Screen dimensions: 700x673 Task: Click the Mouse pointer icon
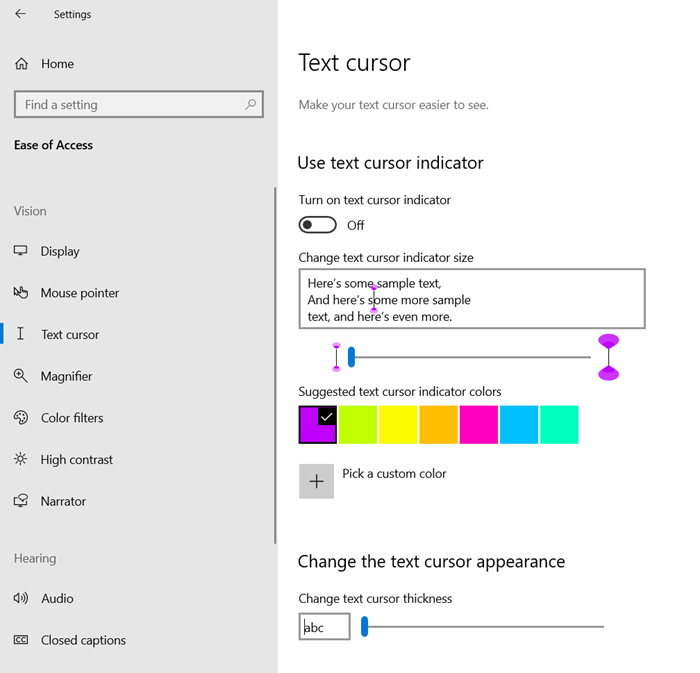pos(21,293)
